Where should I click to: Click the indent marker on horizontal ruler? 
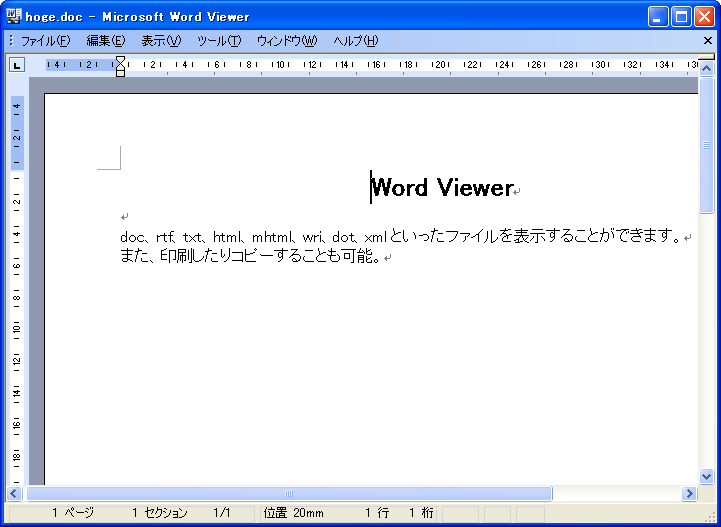pyautogui.click(x=120, y=66)
